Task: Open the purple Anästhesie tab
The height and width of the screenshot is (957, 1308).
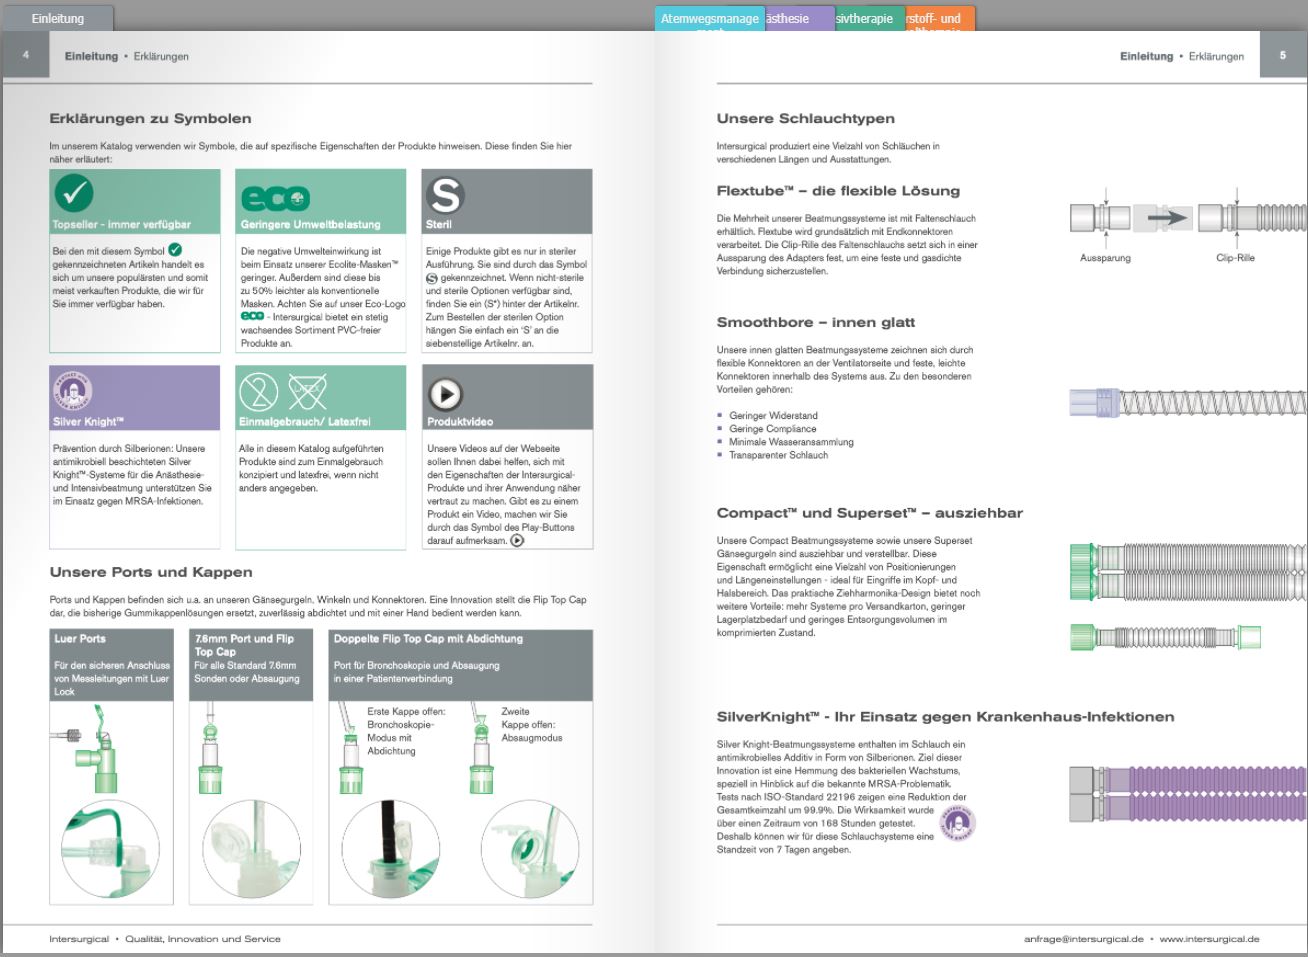Action: (x=799, y=18)
